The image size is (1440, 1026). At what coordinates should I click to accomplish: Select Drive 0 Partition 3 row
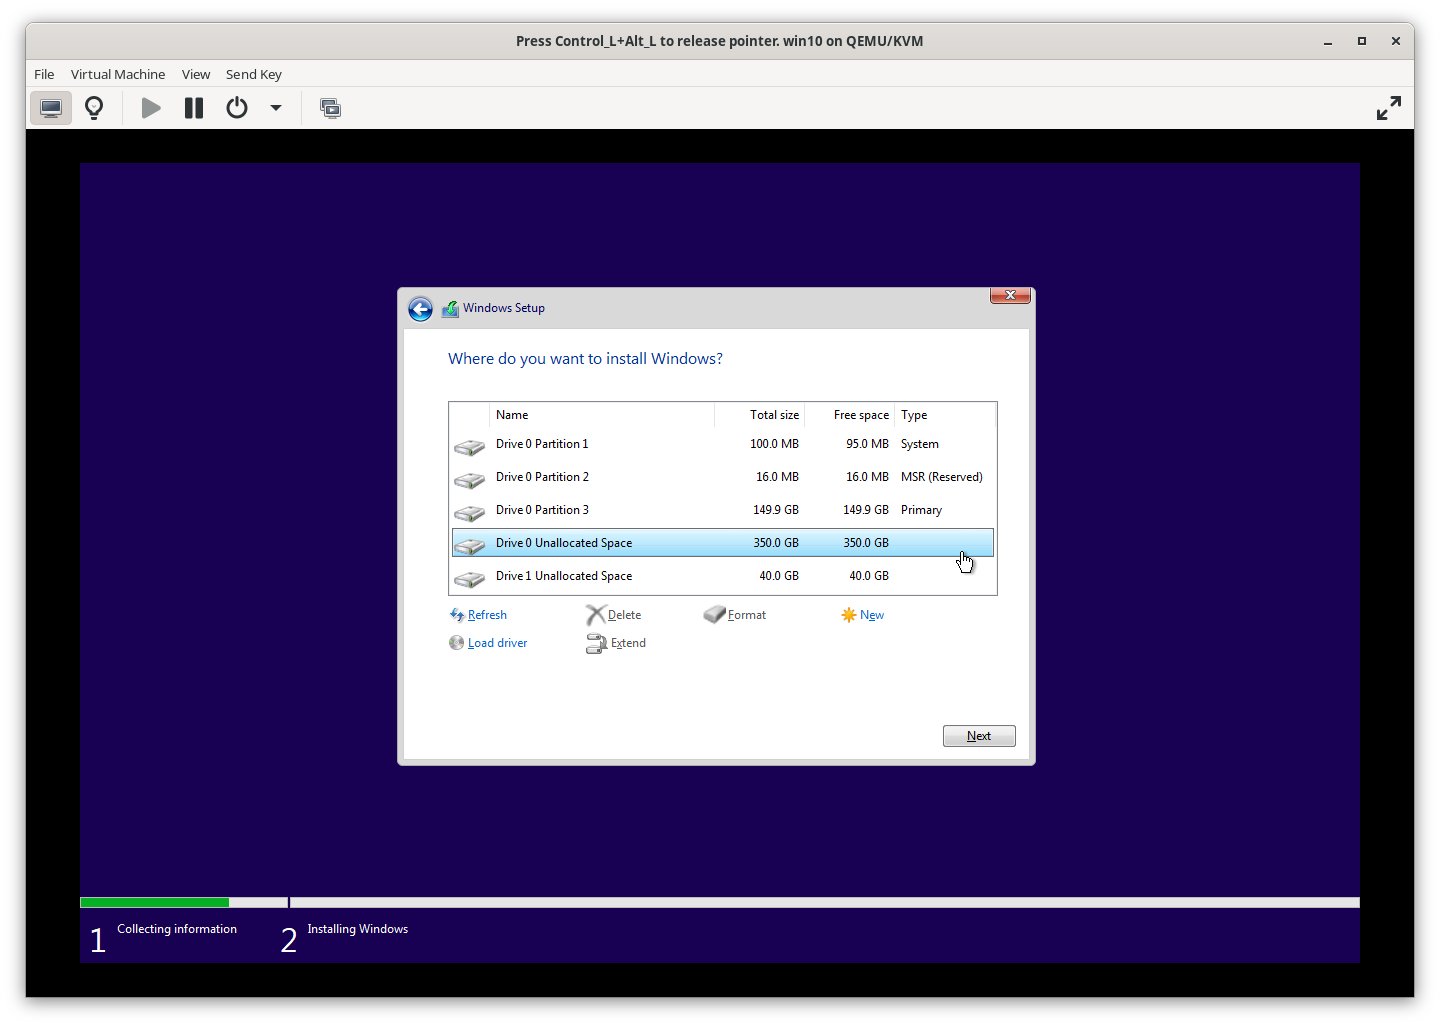pyautogui.click(x=723, y=510)
